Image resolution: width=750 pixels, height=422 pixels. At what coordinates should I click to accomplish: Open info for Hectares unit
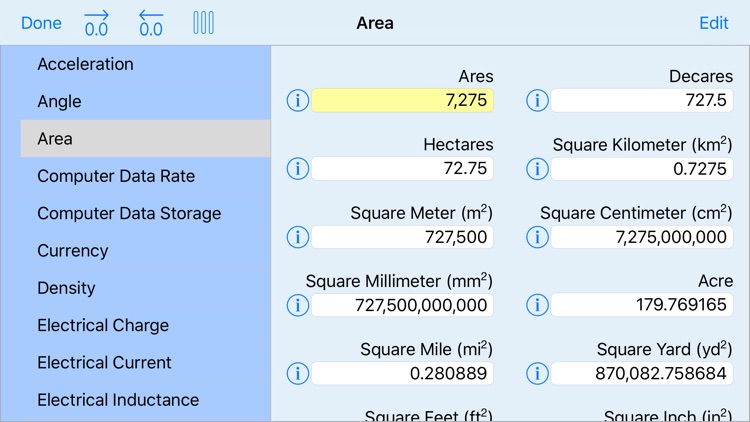click(x=298, y=169)
